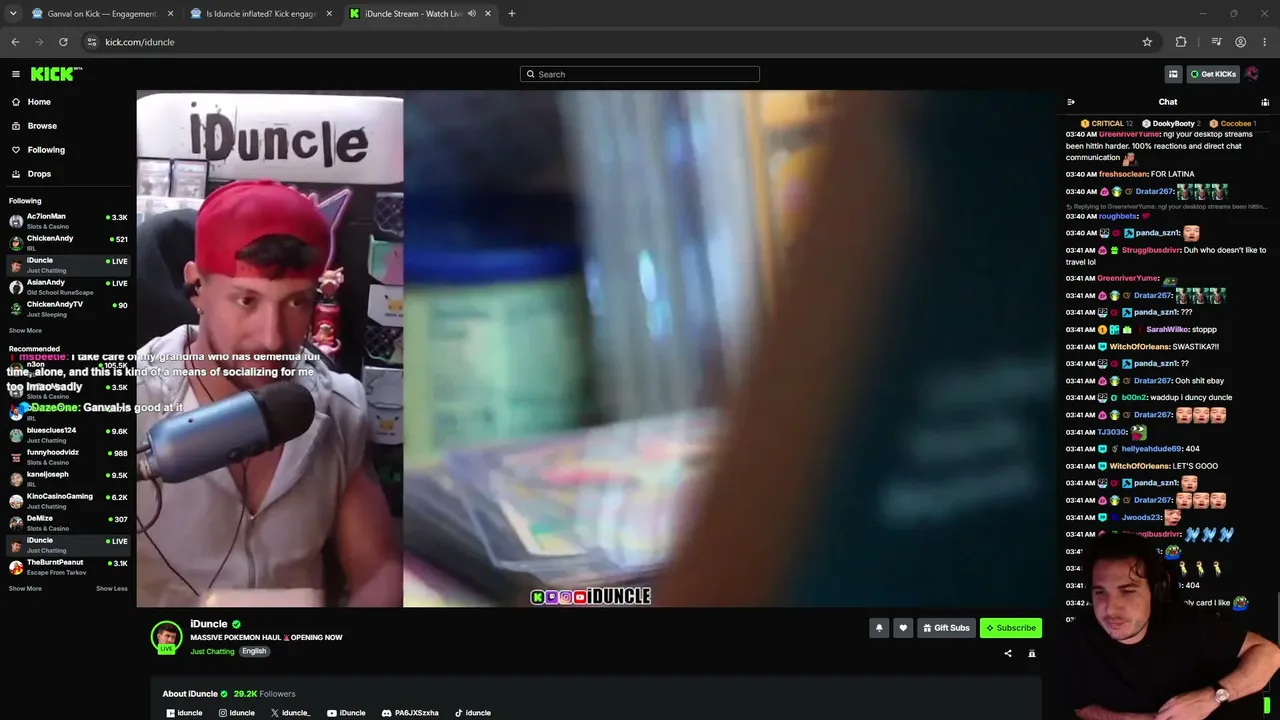Click username hellyeahdude69 in chat
Image resolution: width=1280 pixels, height=720 pixels.
click(1151, 449)
